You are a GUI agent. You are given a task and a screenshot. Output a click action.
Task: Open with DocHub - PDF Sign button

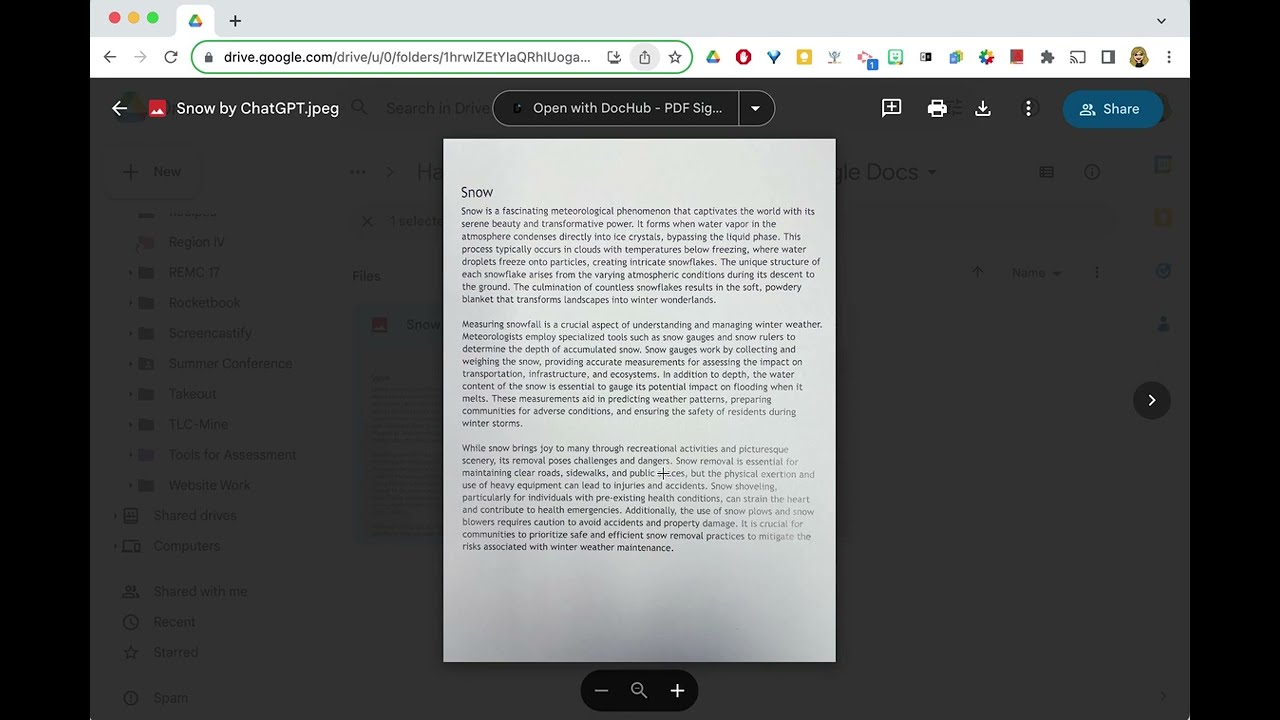click(x=616, y=108)
